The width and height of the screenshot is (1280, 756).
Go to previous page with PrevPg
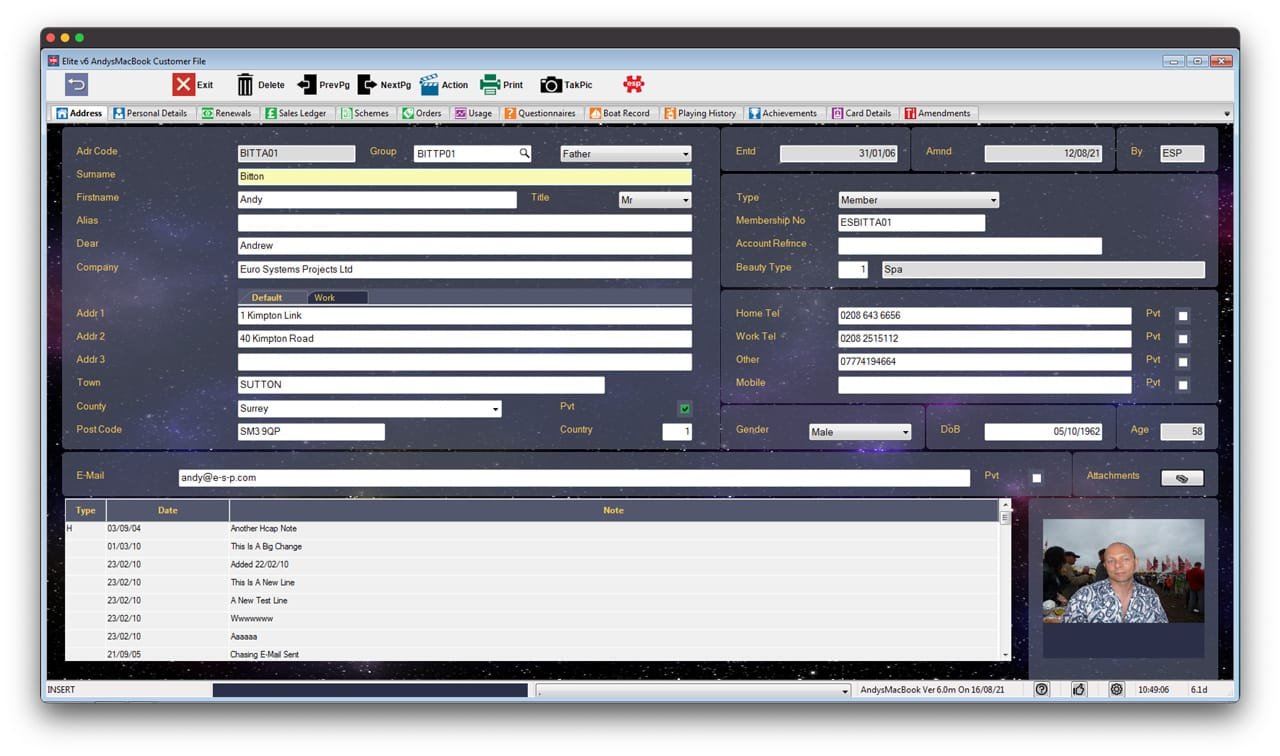click(307, 85)
